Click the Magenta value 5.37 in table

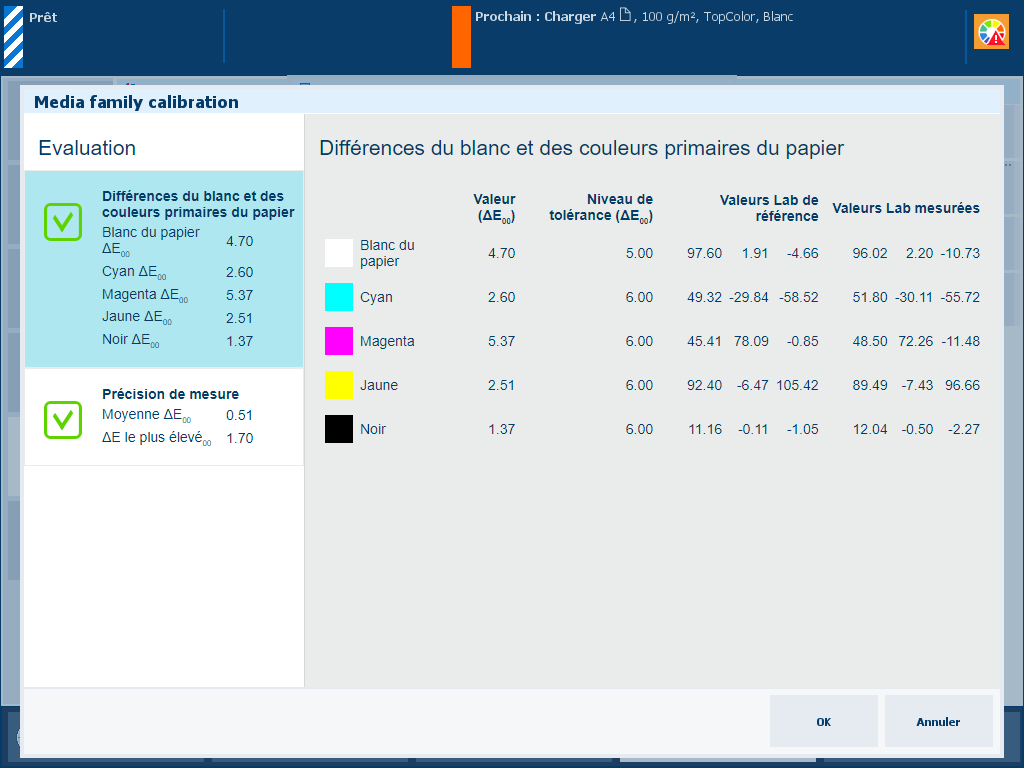point(501,341)
